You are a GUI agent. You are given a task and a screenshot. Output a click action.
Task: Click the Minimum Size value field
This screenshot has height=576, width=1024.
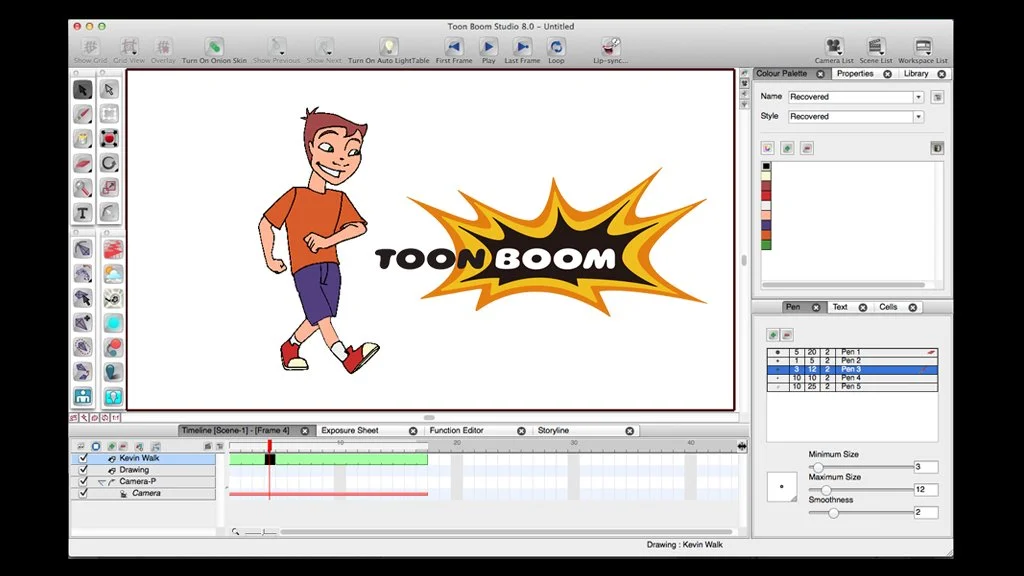[x=926, y=467]
